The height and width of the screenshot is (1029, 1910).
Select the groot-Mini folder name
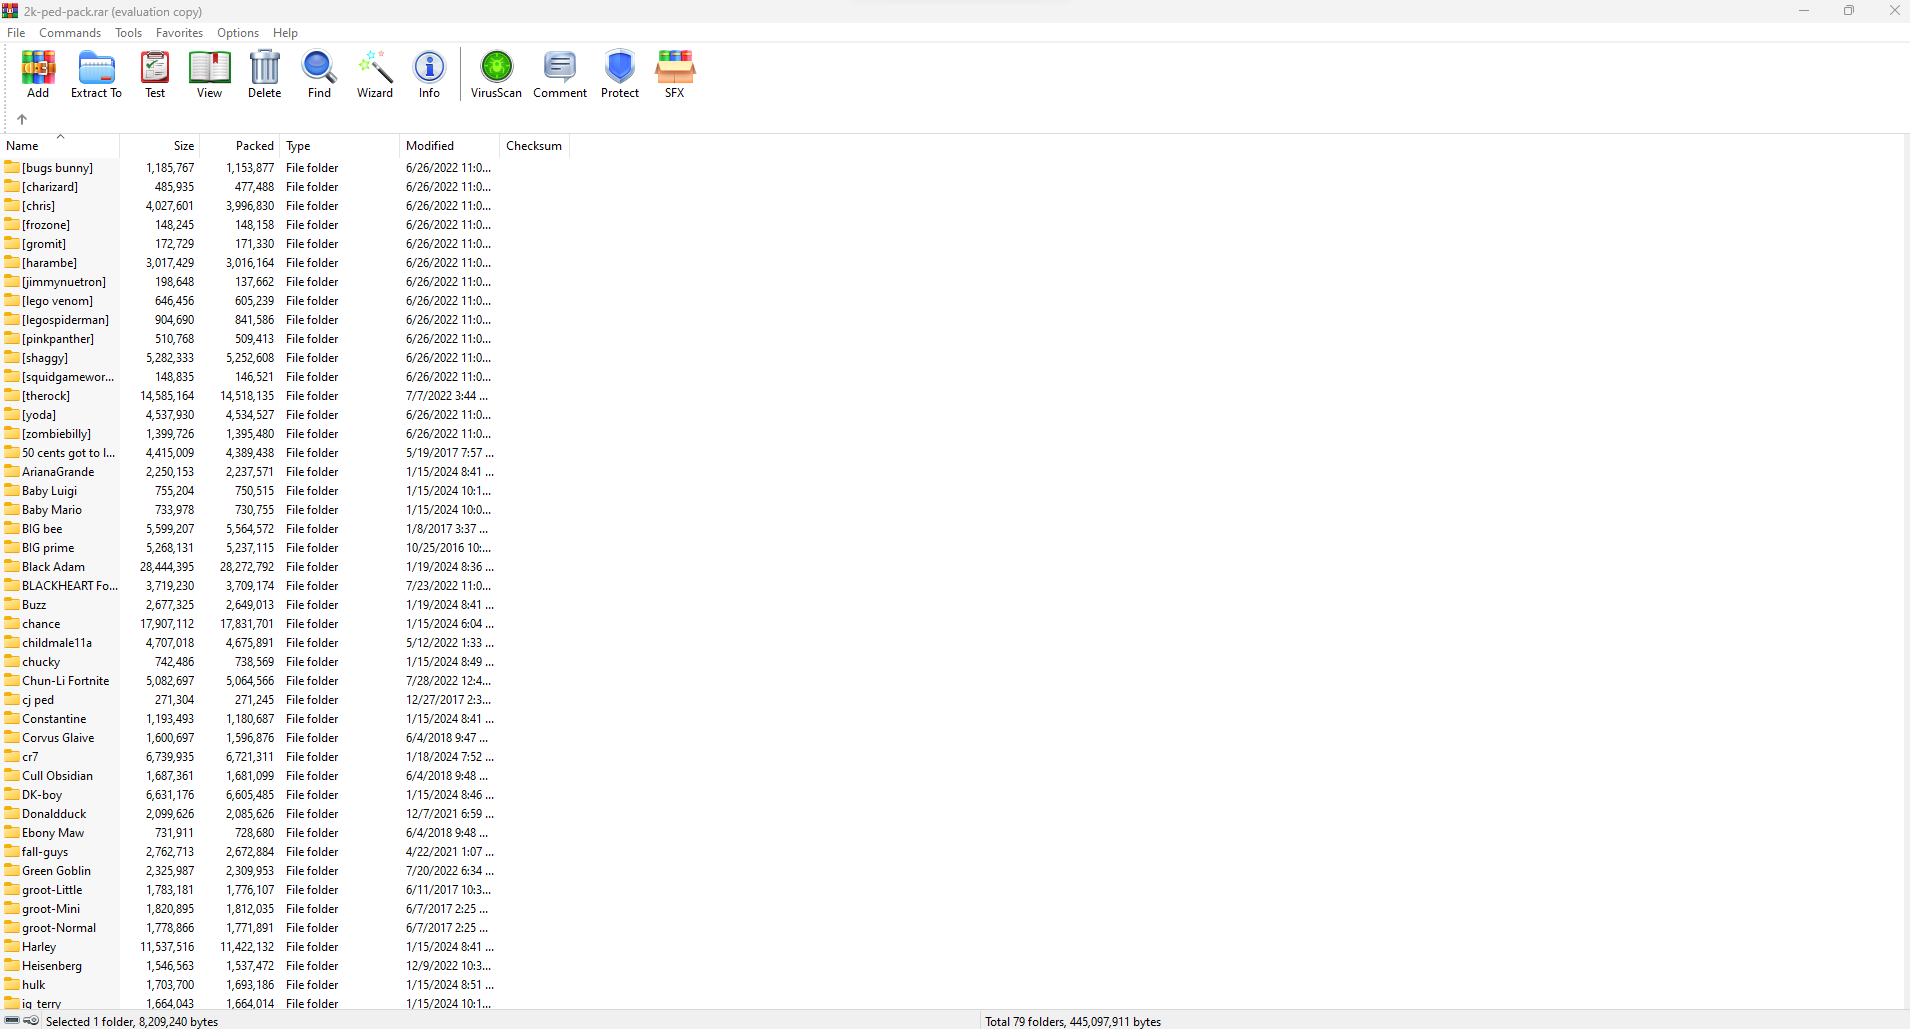(x=51, y=909)
